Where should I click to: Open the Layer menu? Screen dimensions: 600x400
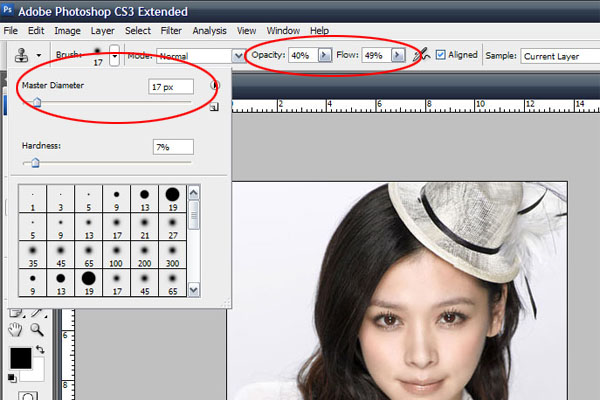[x=103, y=31]
